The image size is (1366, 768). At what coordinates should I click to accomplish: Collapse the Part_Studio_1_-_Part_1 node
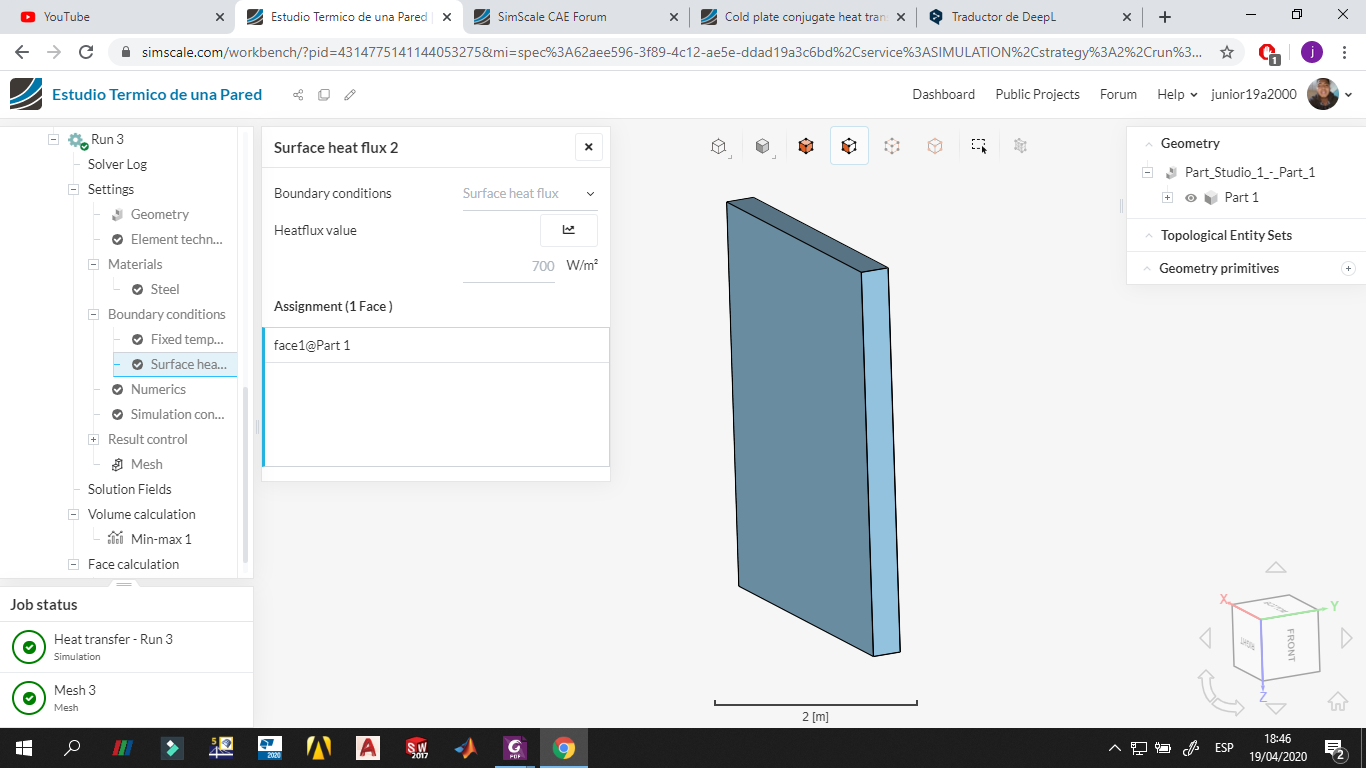tap(1147, 172)
